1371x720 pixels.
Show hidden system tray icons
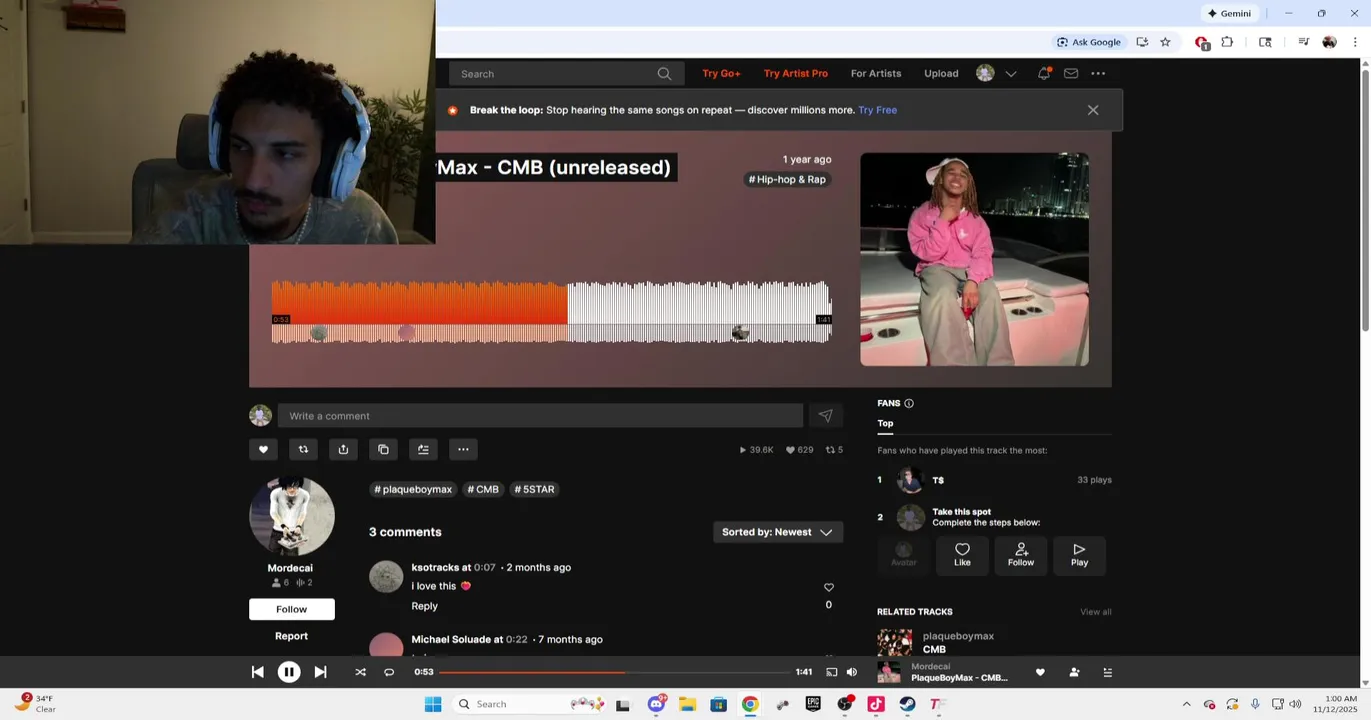[x=1186, y=704]
